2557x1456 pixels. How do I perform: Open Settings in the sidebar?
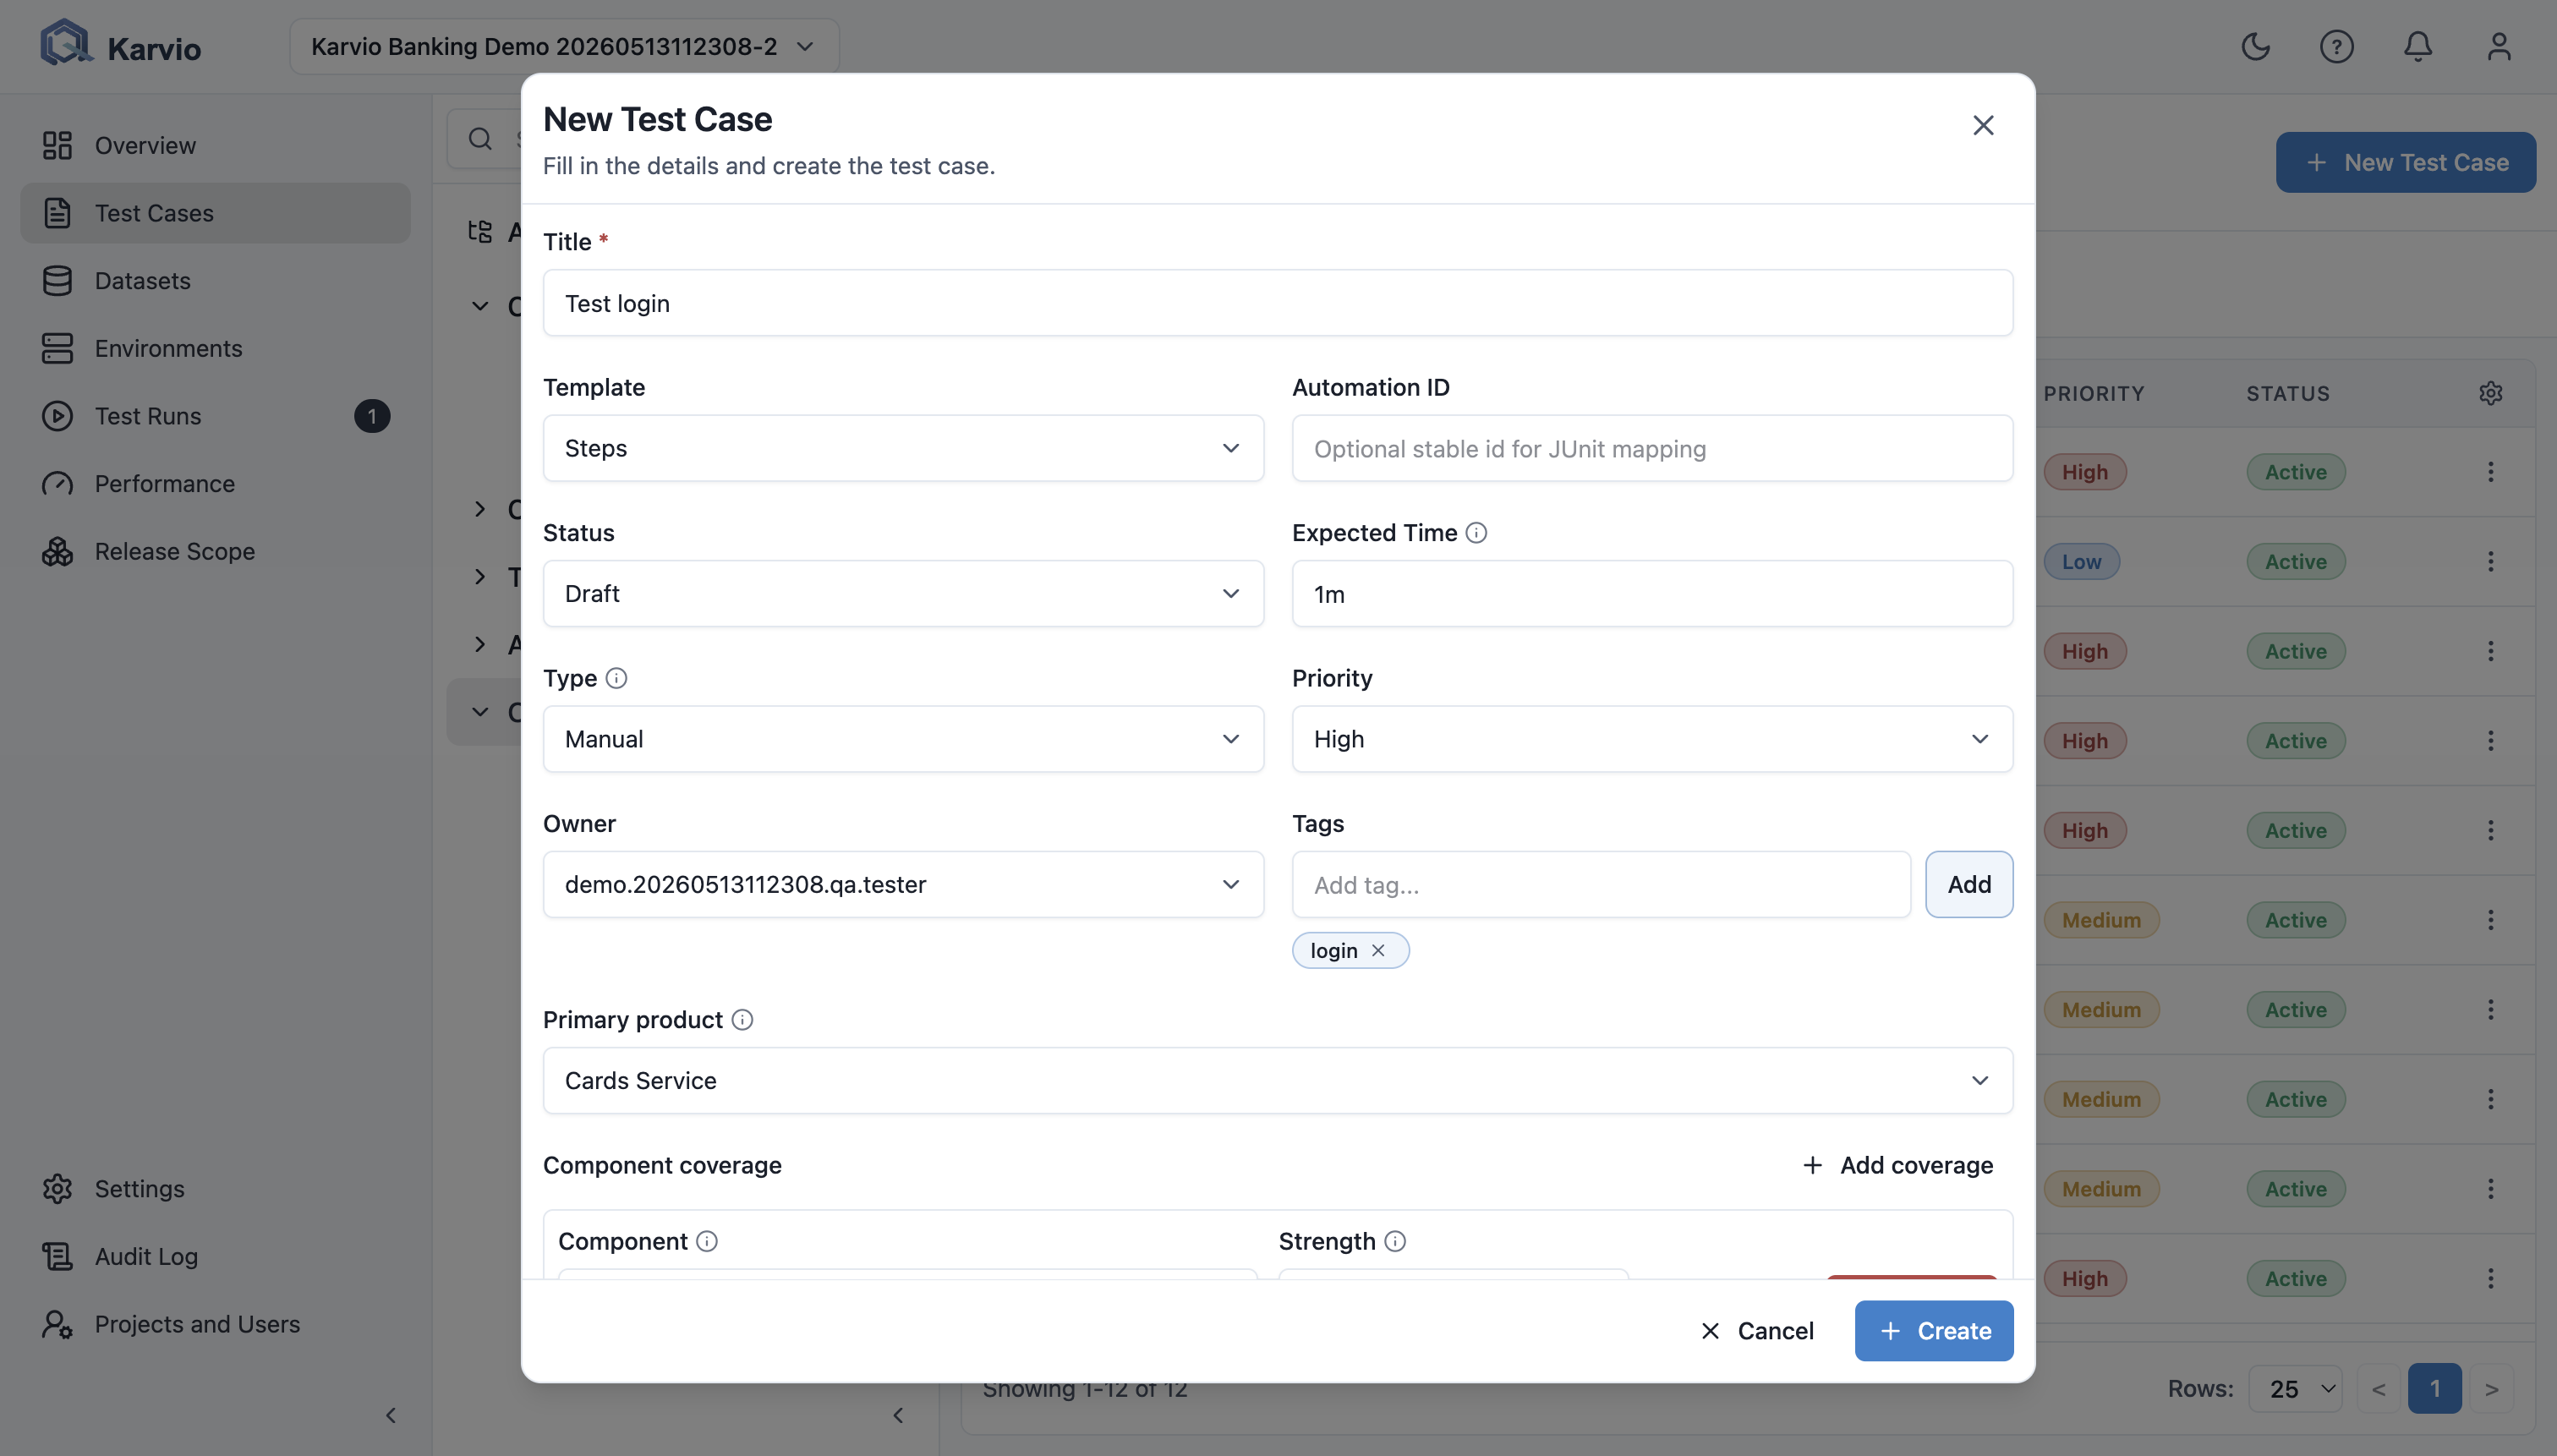pyautogui.click(x=215, y=1189)
